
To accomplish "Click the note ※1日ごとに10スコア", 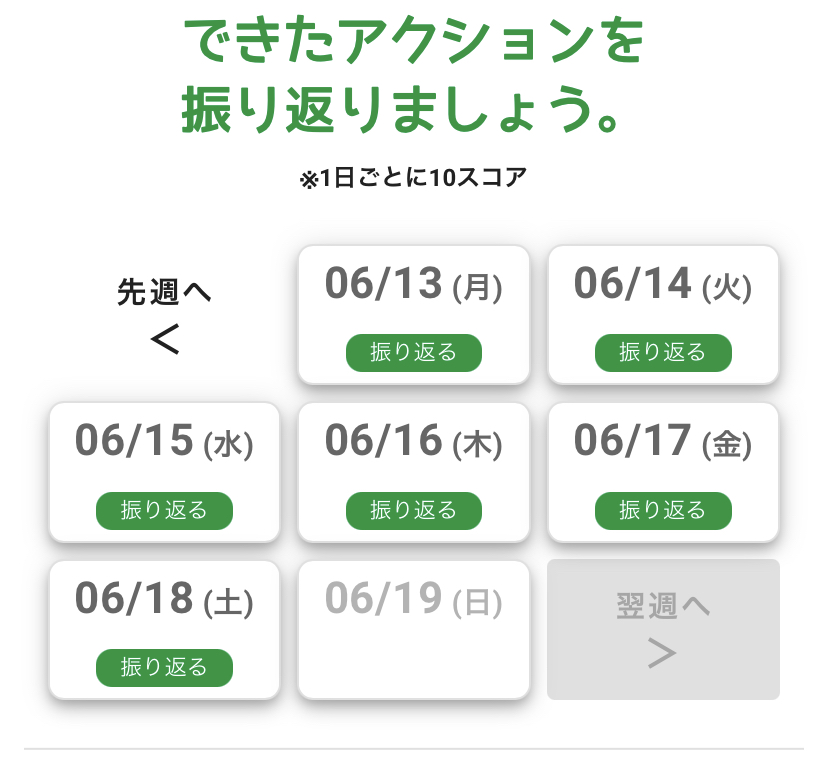I will (413, 177).
